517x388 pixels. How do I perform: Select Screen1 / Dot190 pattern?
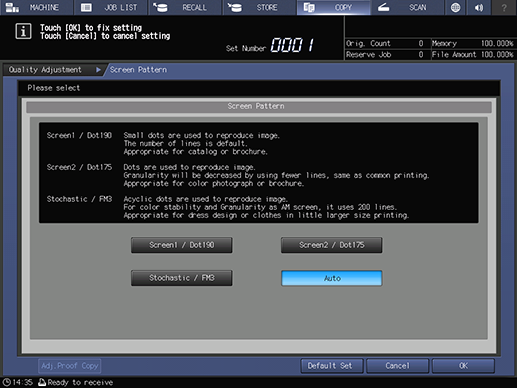(182, 245)
